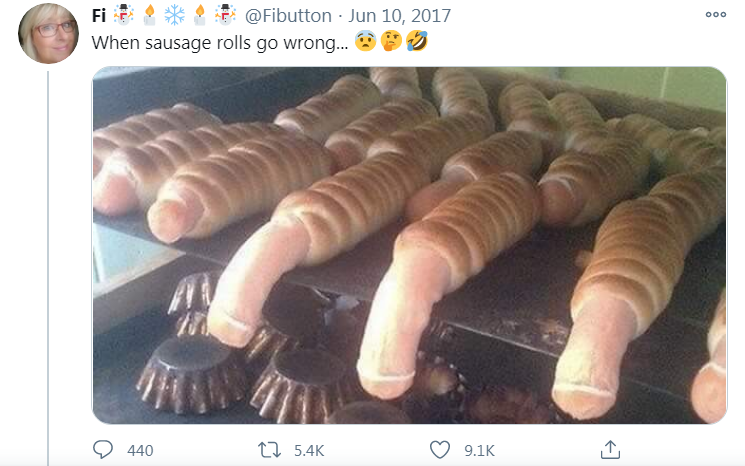
Task: Open the Jun 10, 2017 timestamp
Action: pos(399,16)
